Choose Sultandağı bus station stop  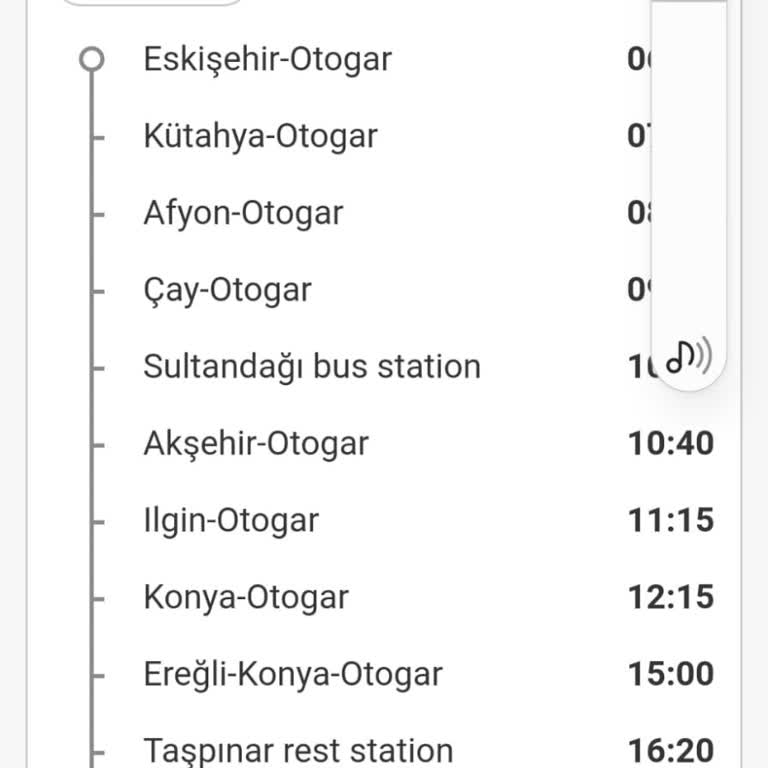pyautogui.click(x=312, y=366)
